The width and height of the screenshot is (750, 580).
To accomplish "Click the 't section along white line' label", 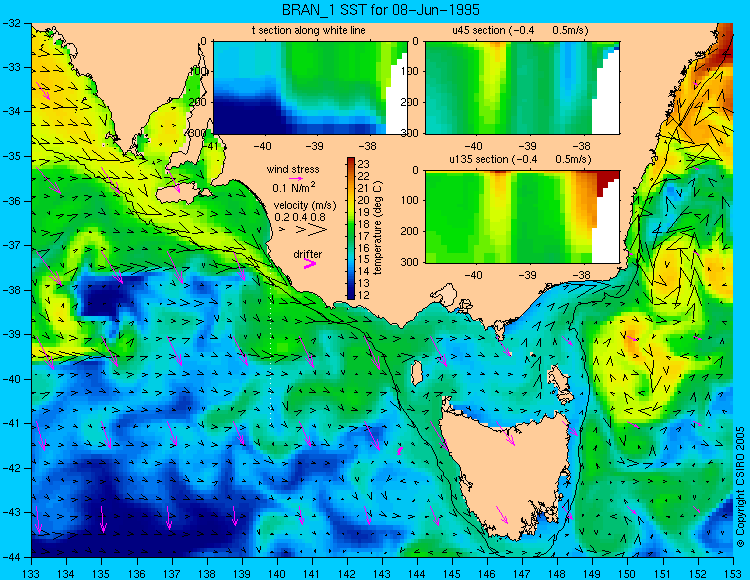I will (309, 30).
